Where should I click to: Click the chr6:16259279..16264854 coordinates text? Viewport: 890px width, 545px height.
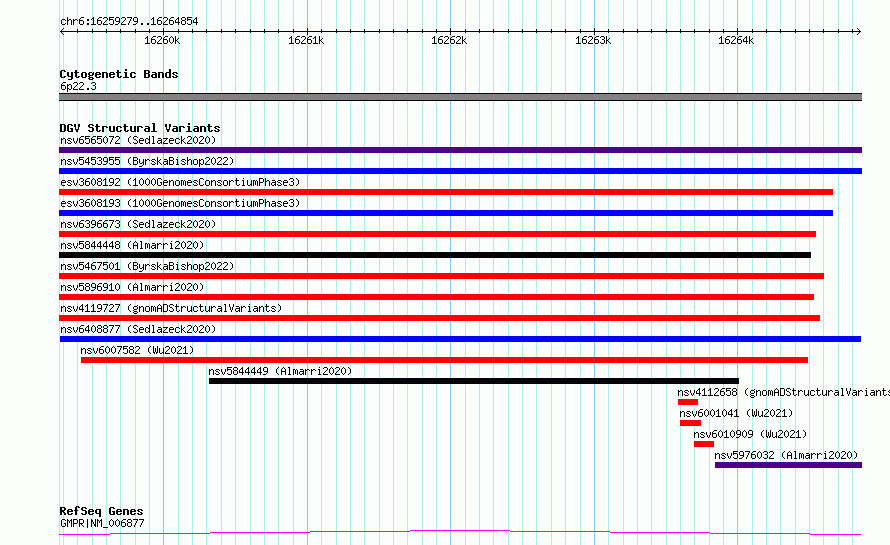click(x=129, y=22)
